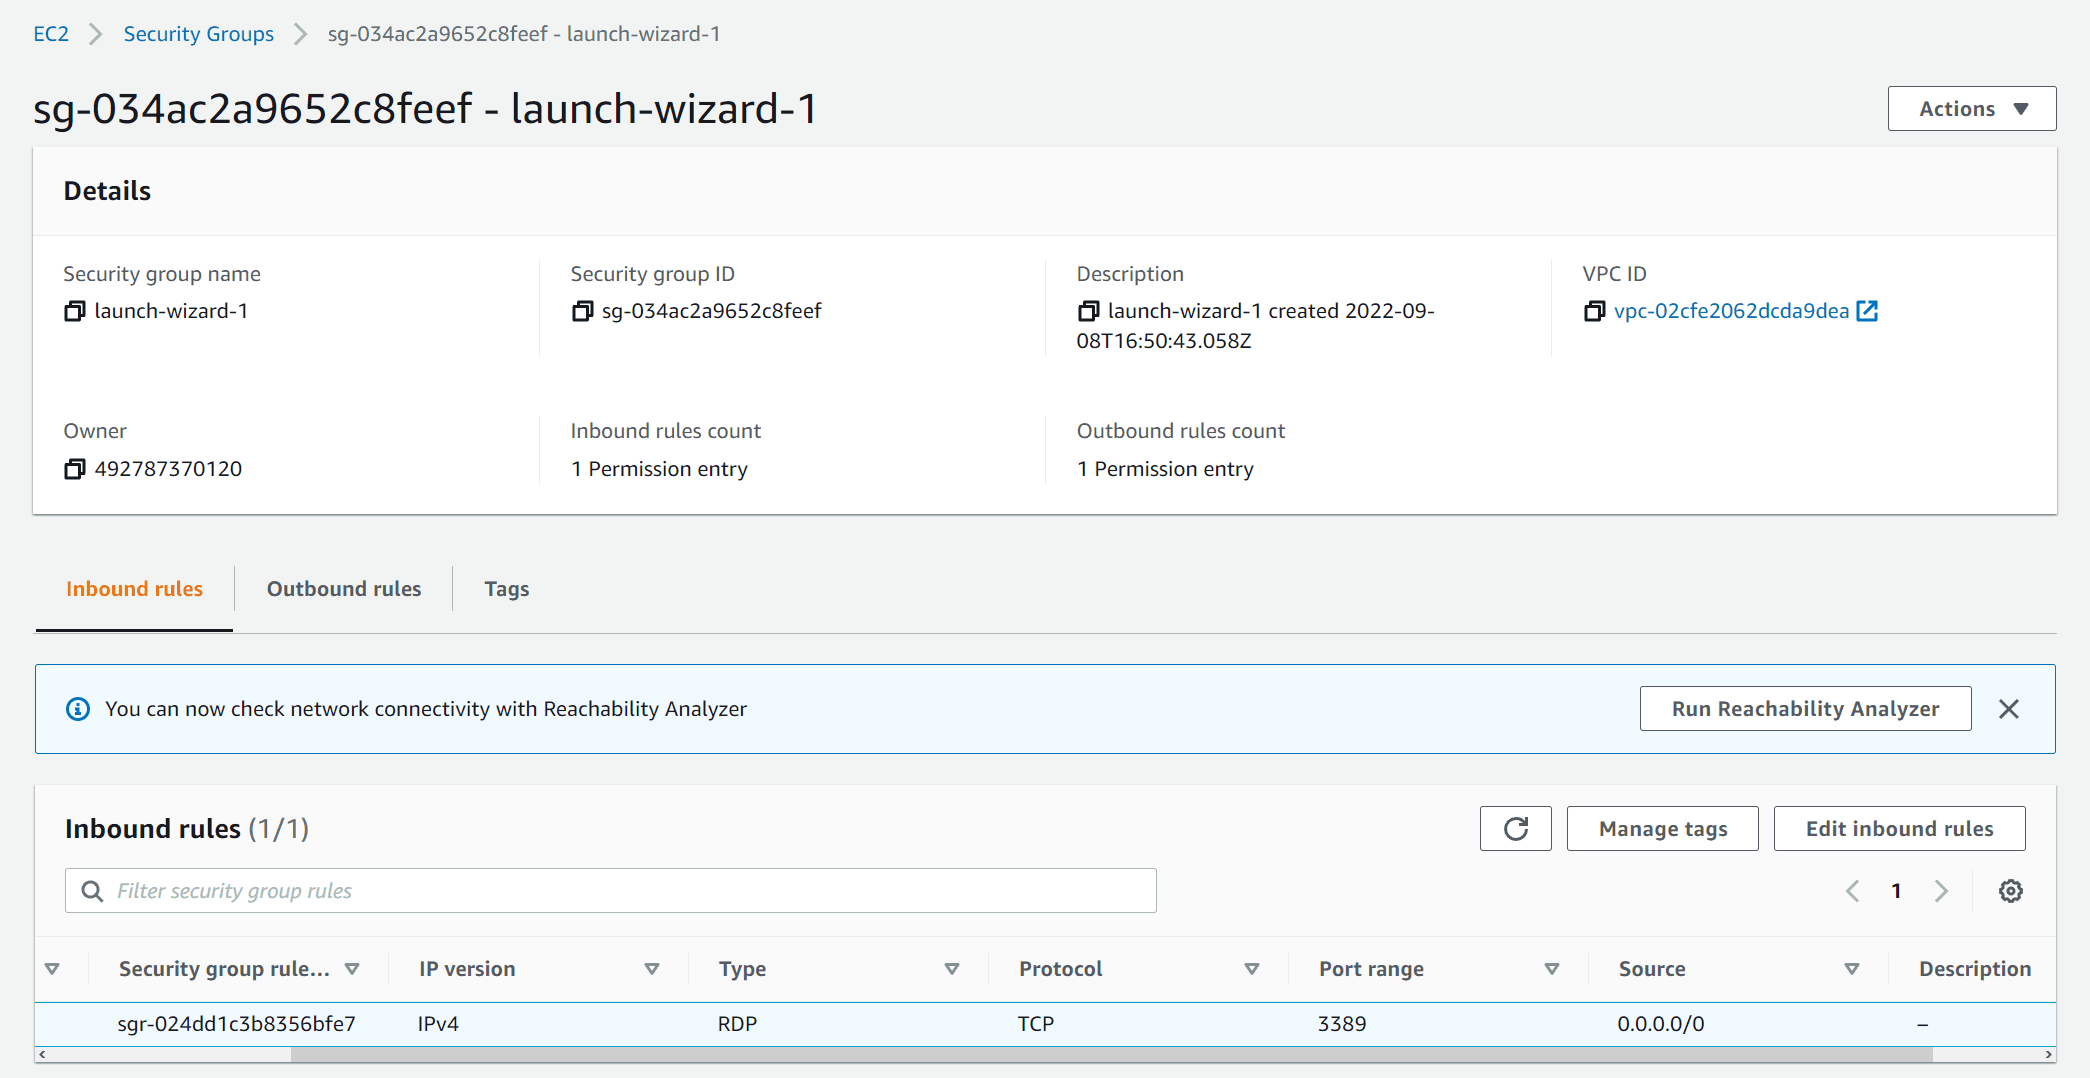Copy the security group name launch-wizard-1
Image resolution: width=2090 pixels, height=1078 pixels.
pyautogui.click(x=74, y=312)
